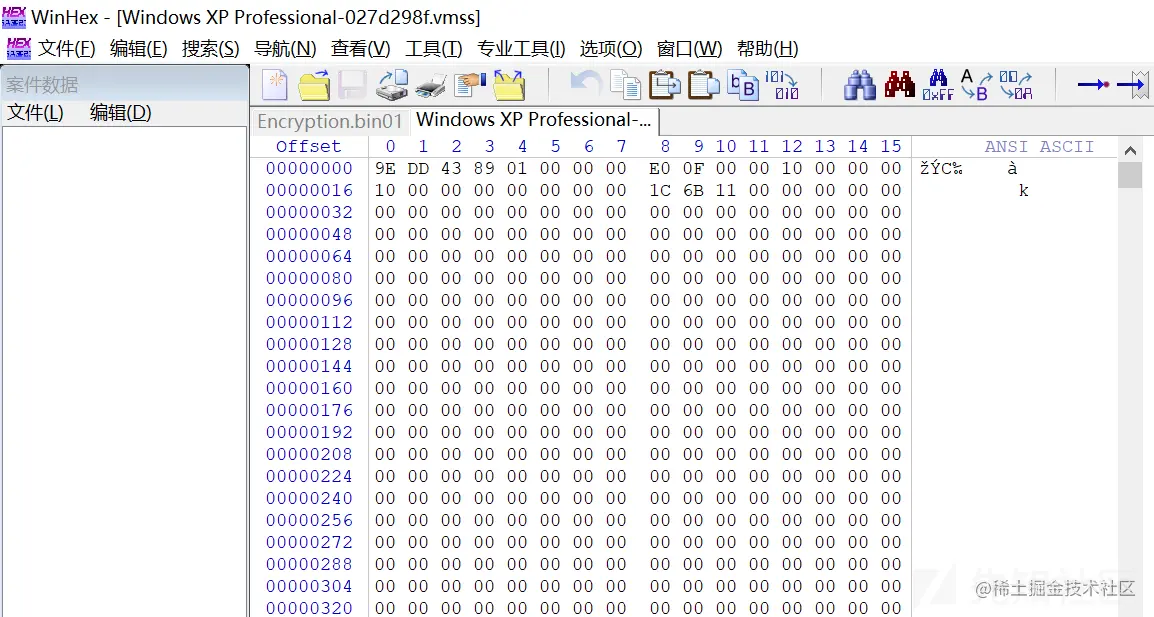
Task: Select hex byte E0 in the first row
Action: pyautogui.click(x=660, y=169)
